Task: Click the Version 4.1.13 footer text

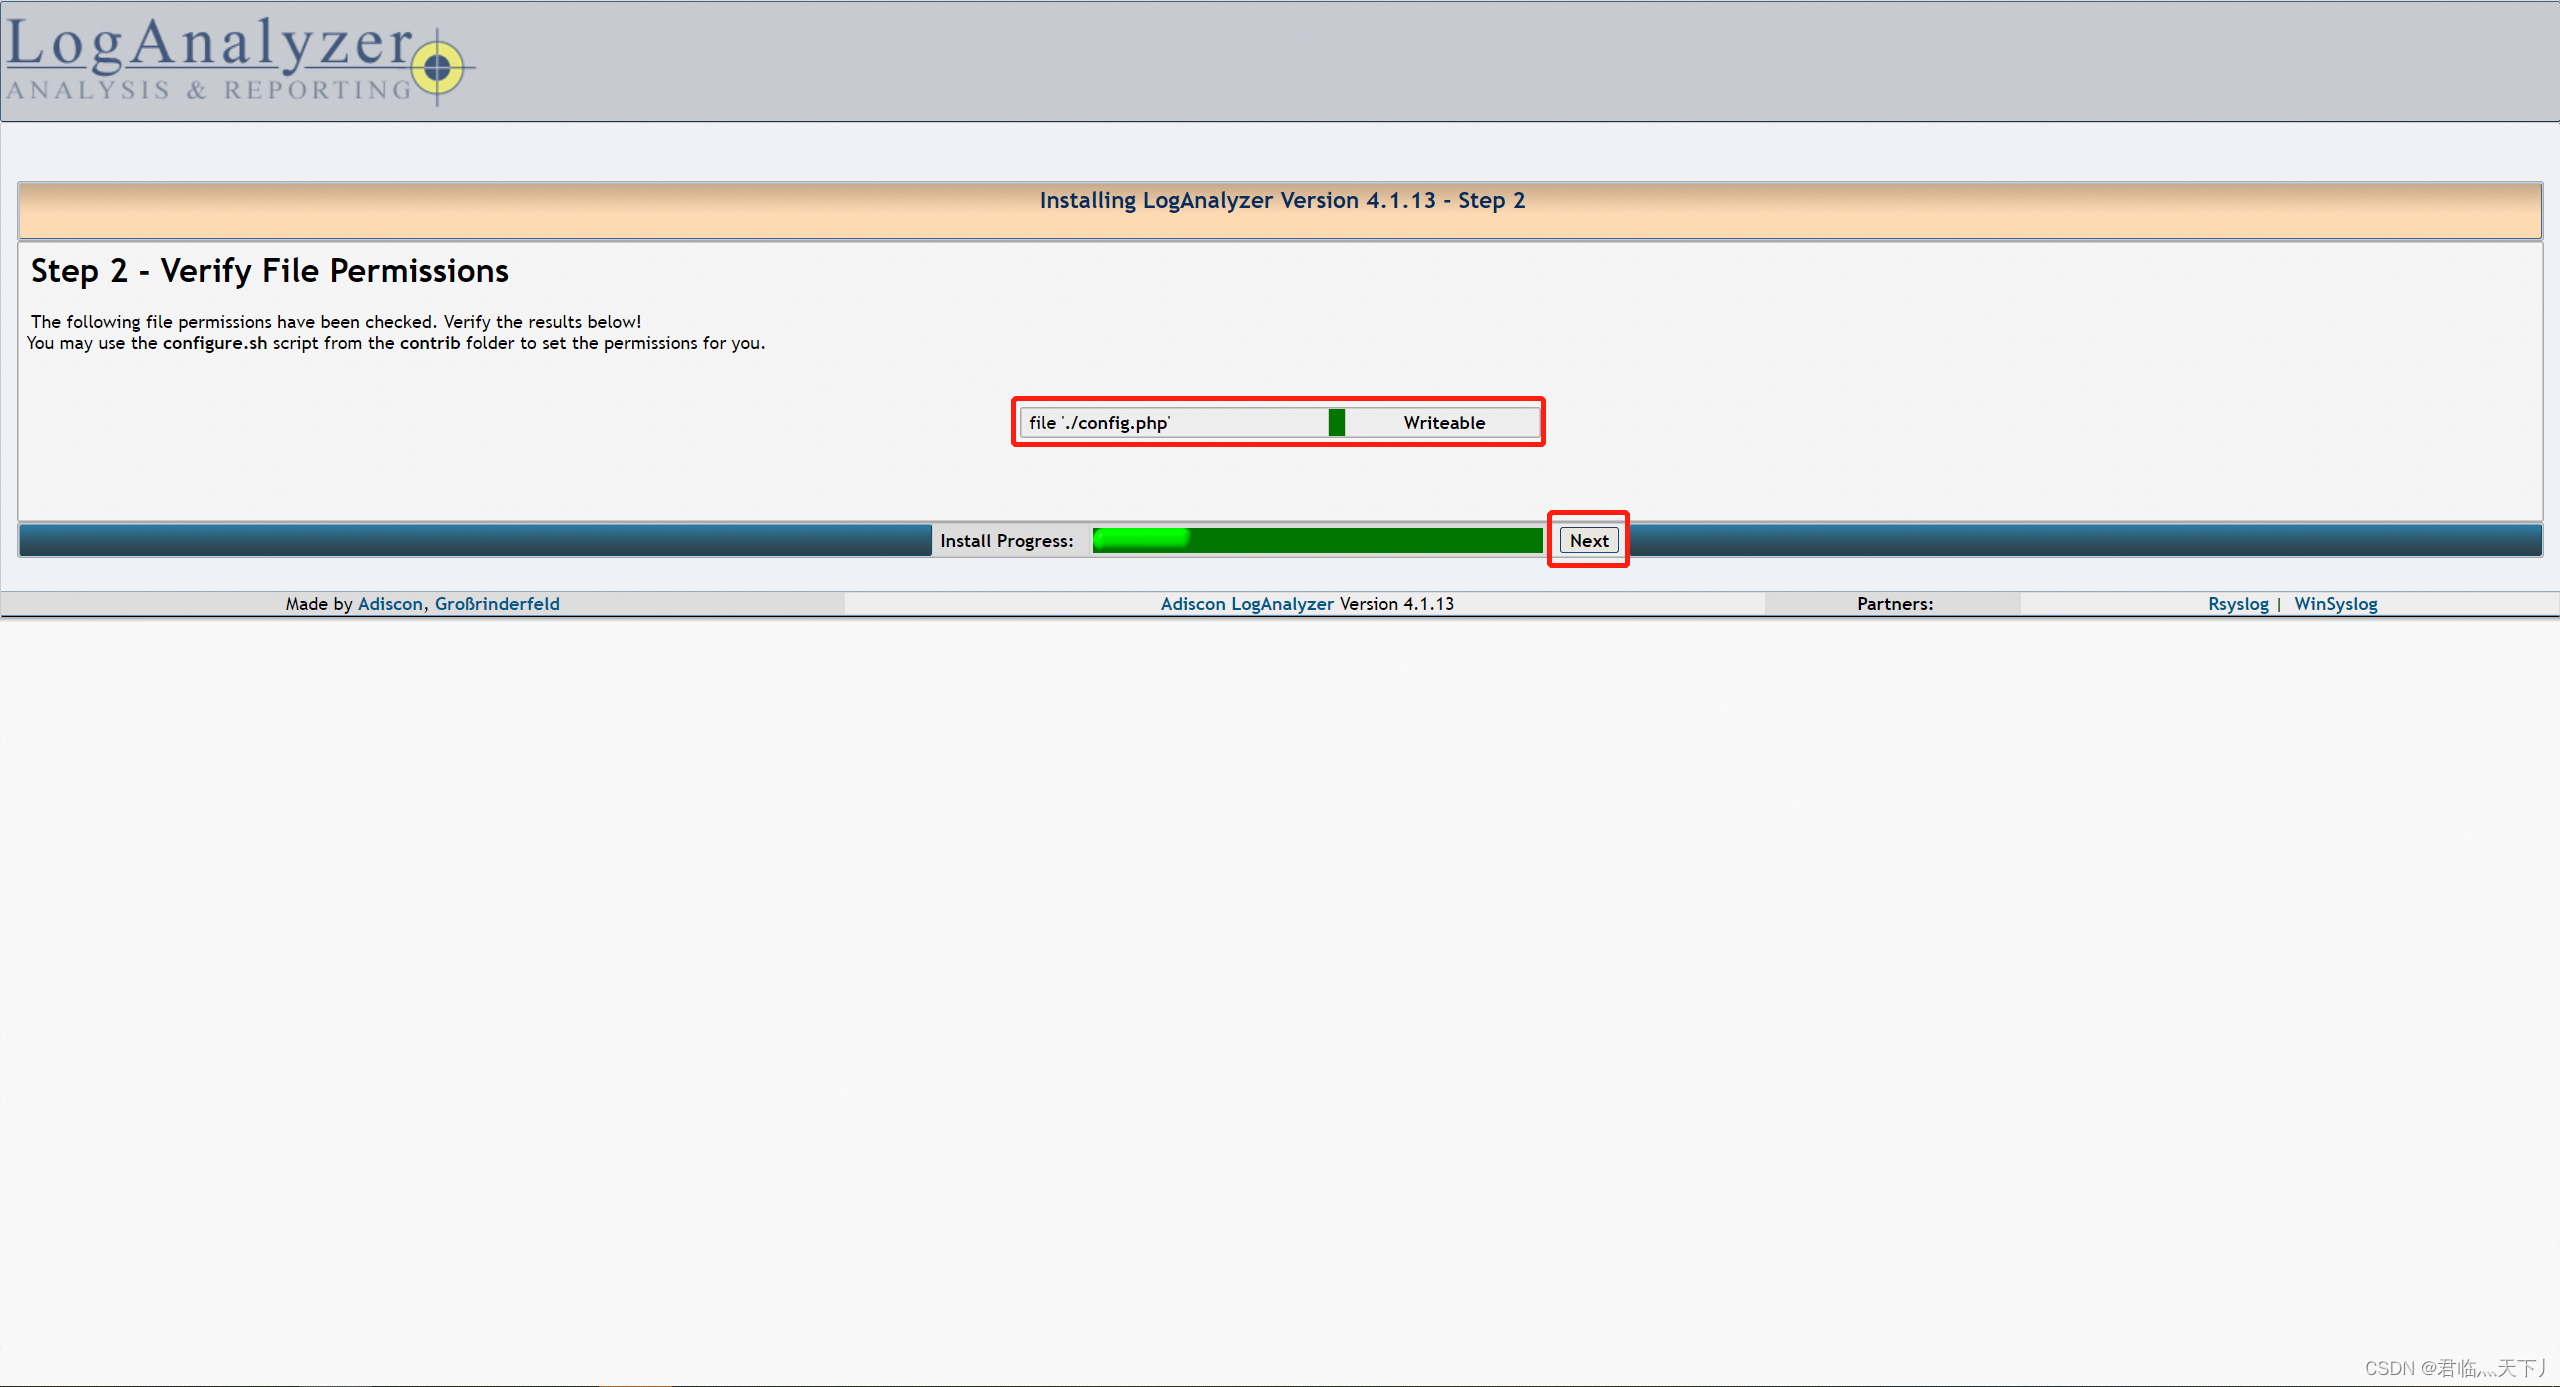Action: [1397, 603]
